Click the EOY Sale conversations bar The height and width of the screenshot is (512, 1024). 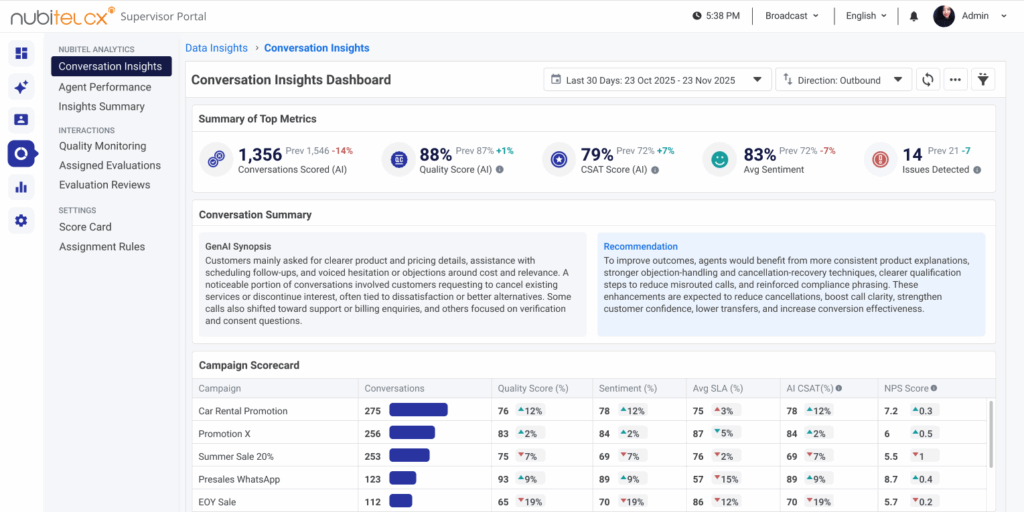400,501
